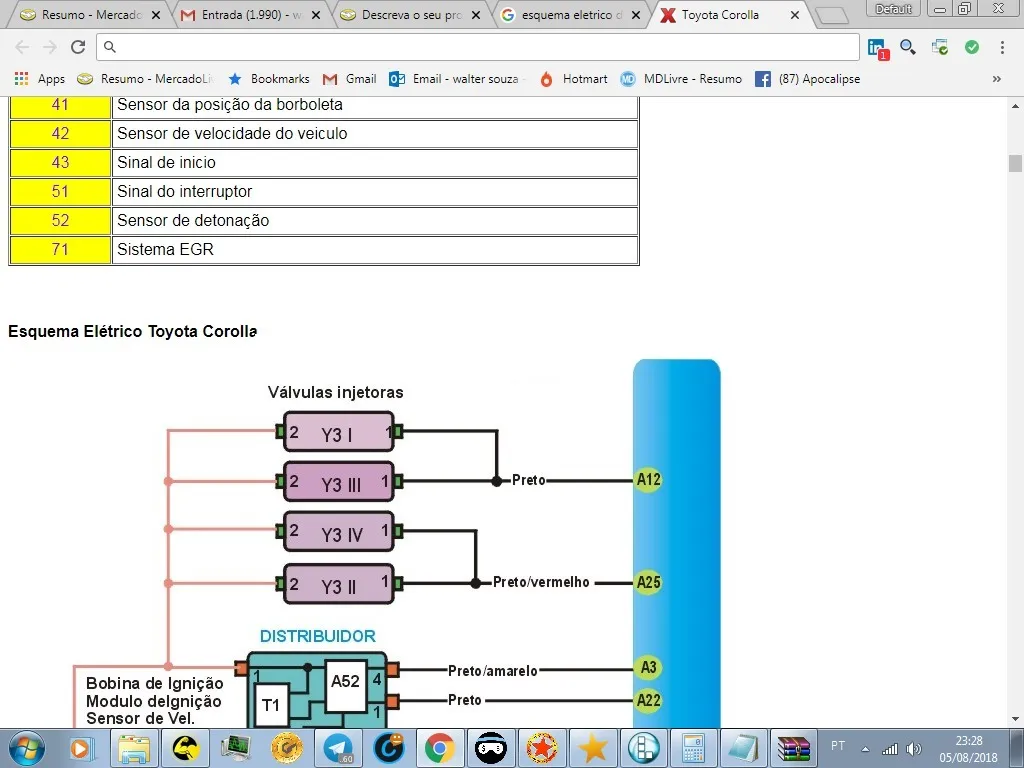1024x768 pixels.
Task: Show hidden tray icons arrow
Action: [865, 749]
